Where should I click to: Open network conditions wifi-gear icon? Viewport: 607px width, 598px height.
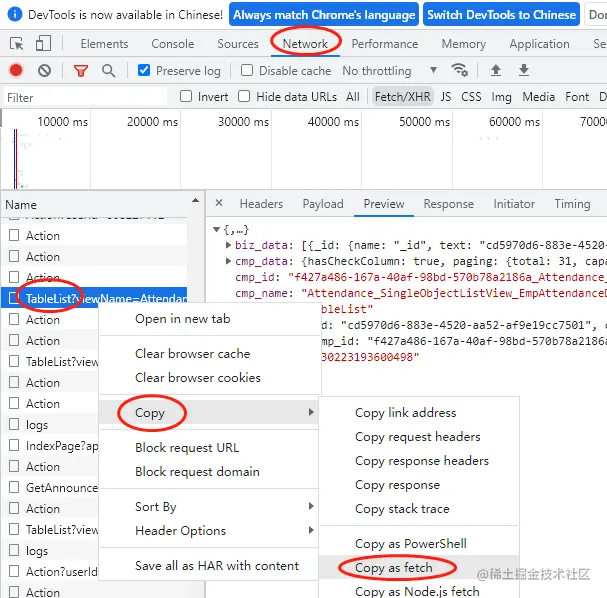click(x=460, y=70)
